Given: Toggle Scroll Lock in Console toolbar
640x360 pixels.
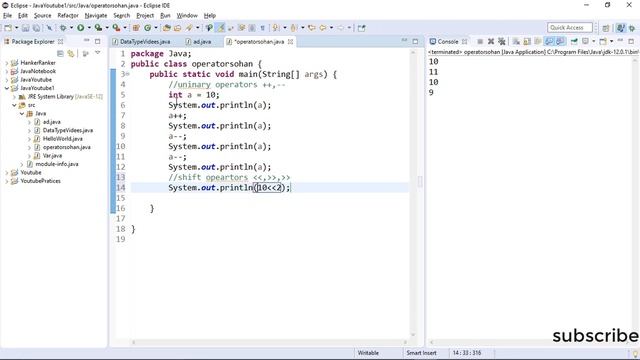Looking at the screenshot, I should (x=527, y=41).
